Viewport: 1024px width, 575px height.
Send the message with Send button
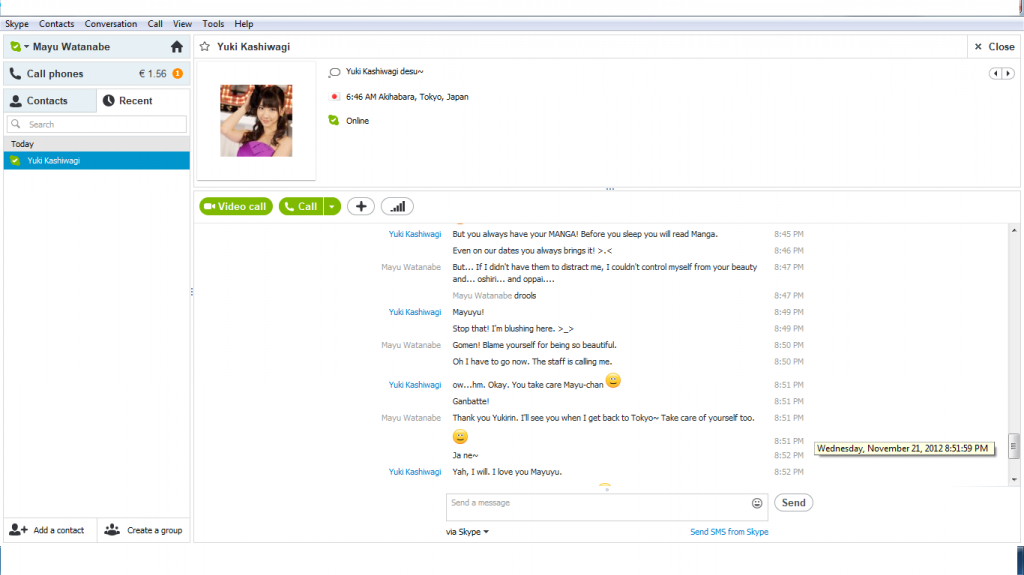pyautogui.click(x=793, y=502)
